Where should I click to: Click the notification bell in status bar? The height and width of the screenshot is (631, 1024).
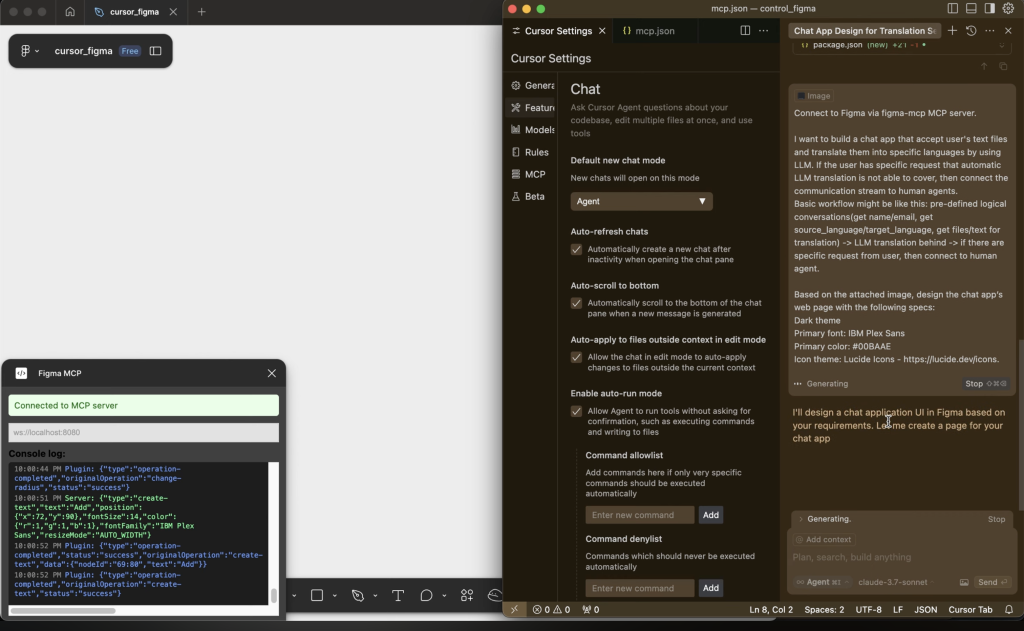(1009, 609)
